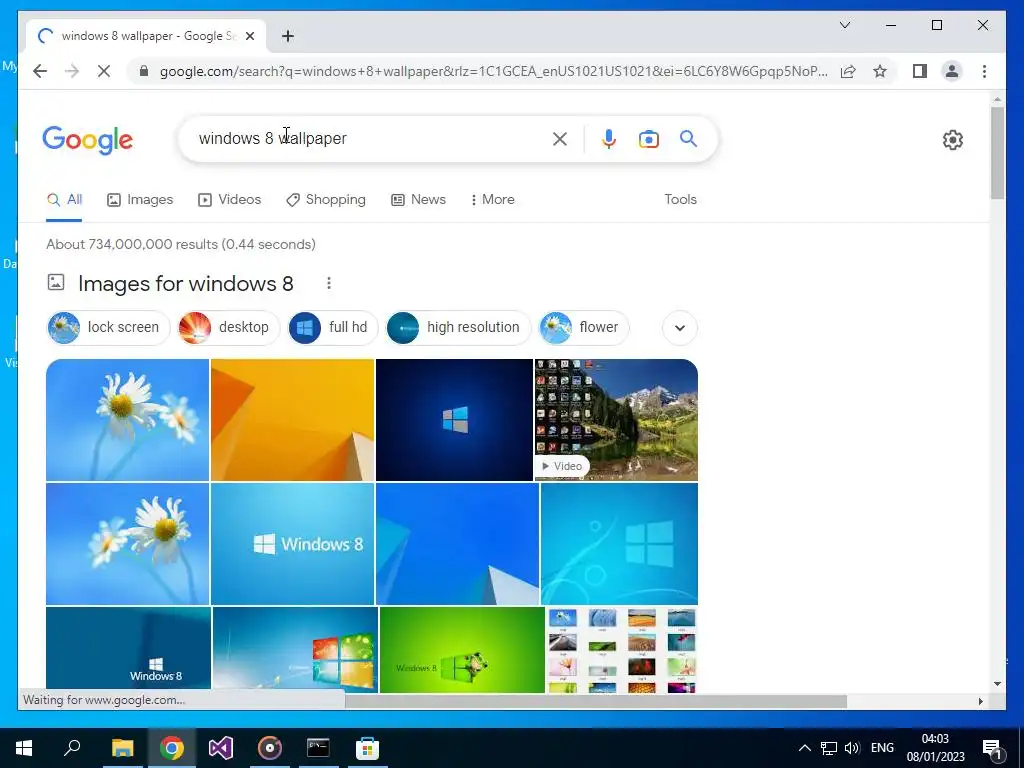The width and height of the screenshot is (1024, 768).
Task: Open the Windows 8 text logo thumbnail
Action: point(293,544)
